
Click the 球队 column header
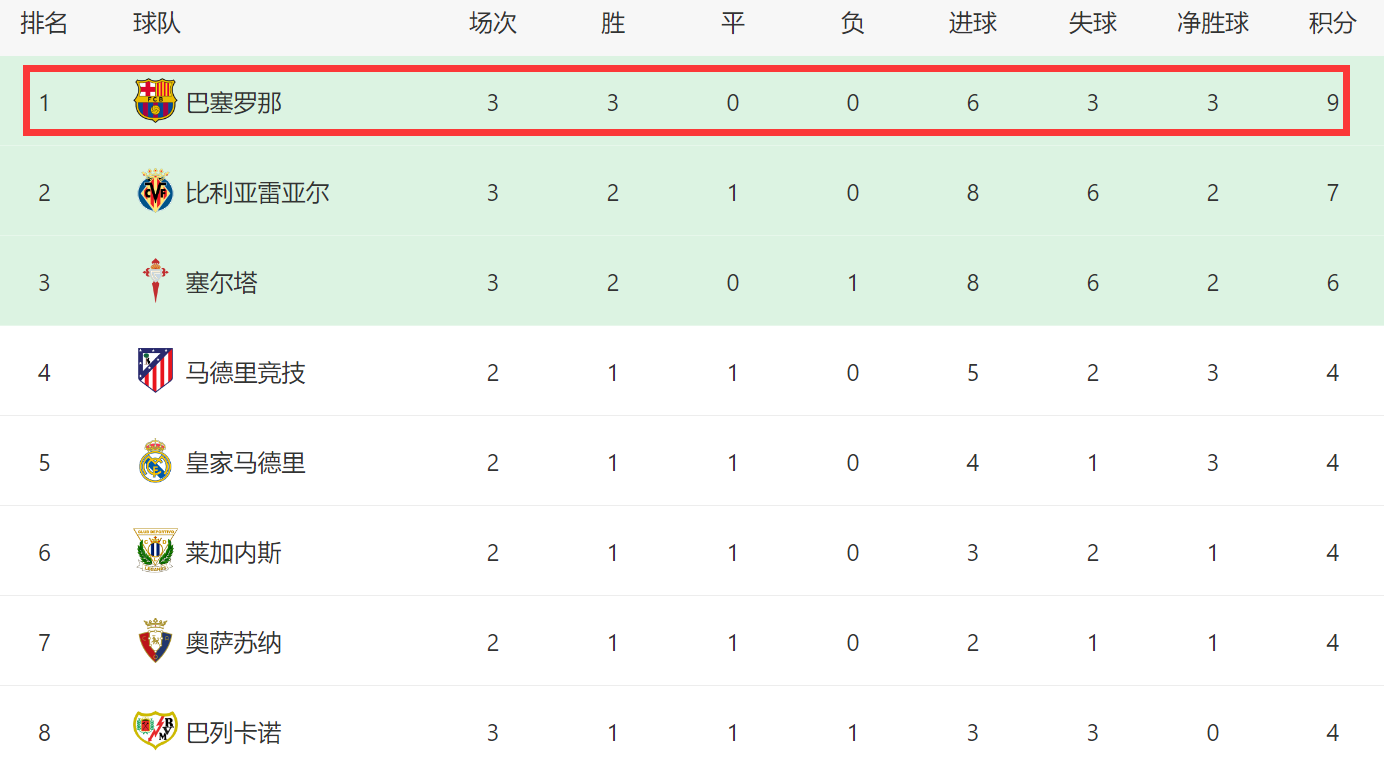click(157, 24)
